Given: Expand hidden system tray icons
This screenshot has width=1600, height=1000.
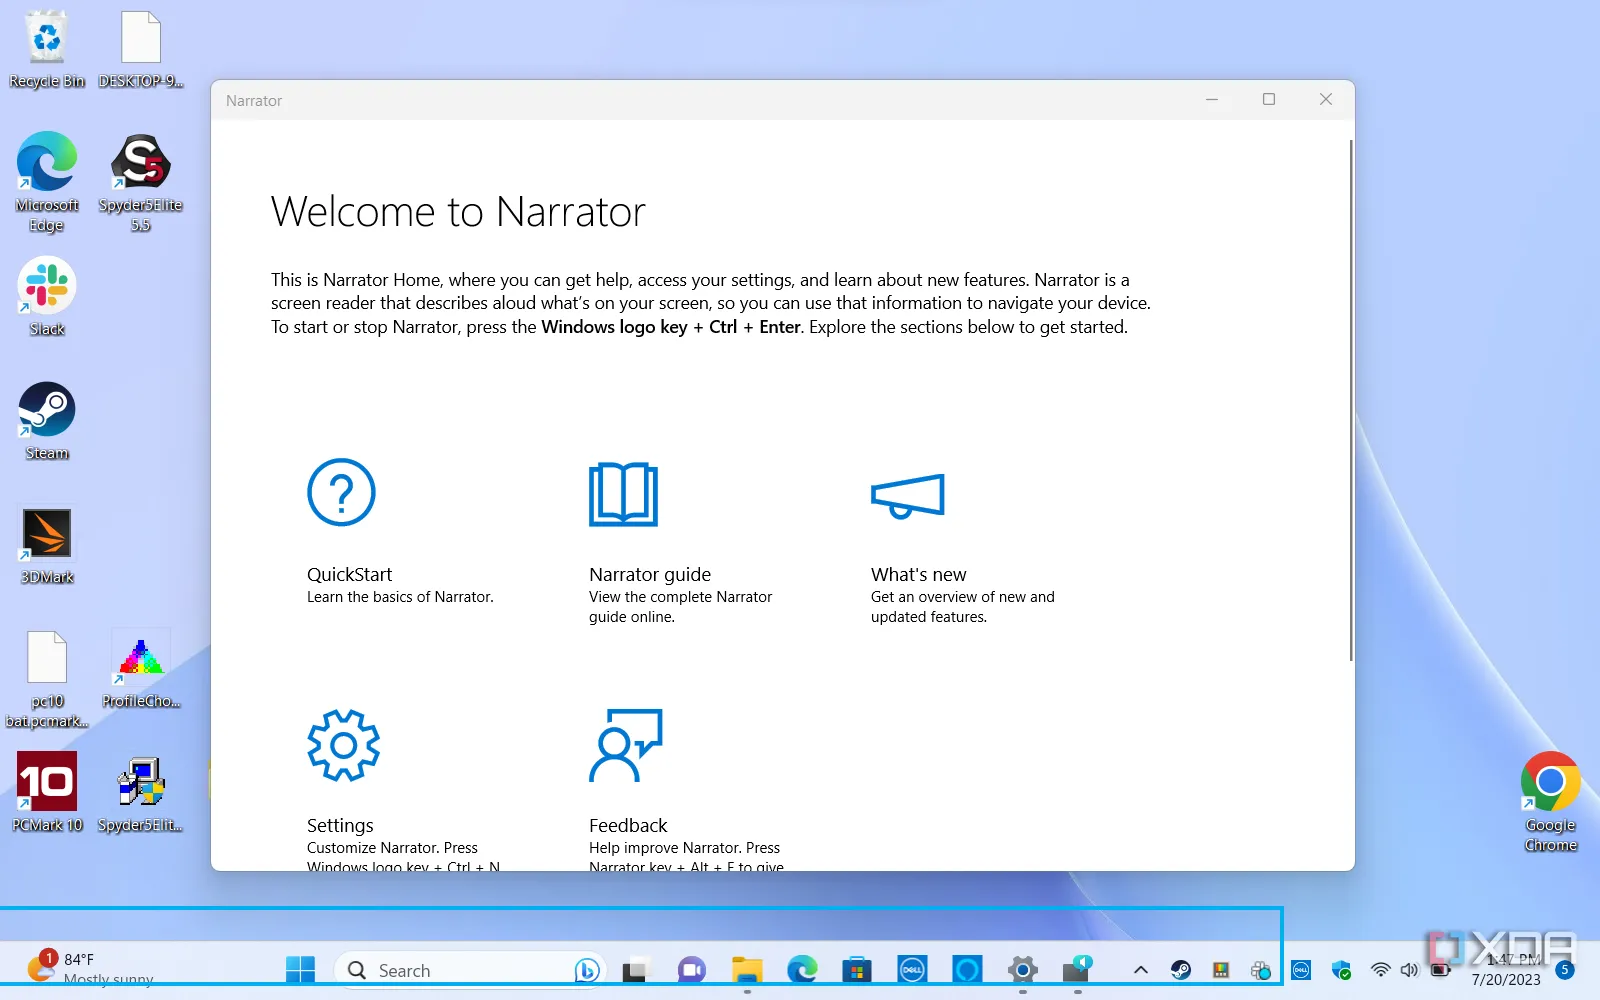Looking at the screenshot, I should (1139, 969).
